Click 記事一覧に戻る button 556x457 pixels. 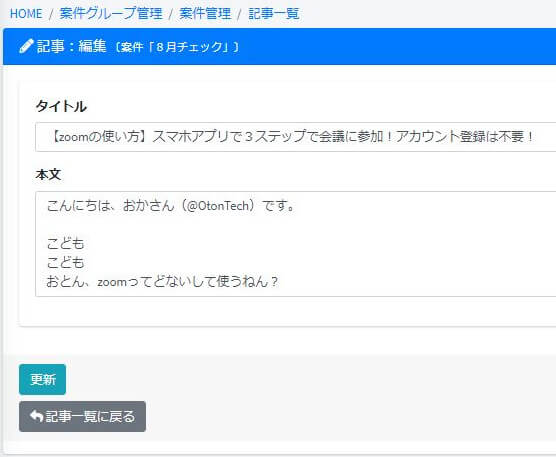point(82,417)
